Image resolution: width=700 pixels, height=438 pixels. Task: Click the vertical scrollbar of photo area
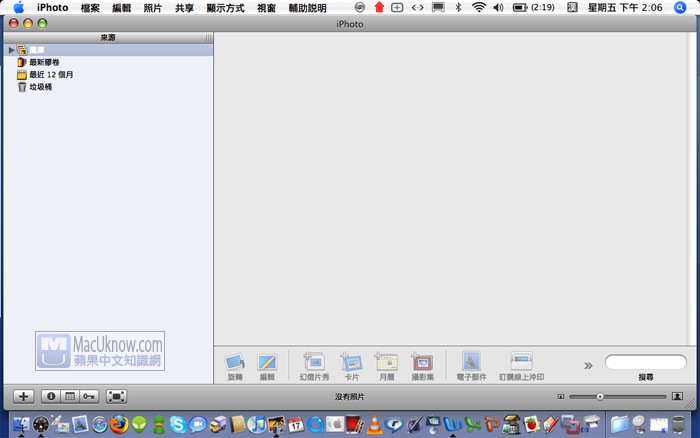(x=692, y=188)
